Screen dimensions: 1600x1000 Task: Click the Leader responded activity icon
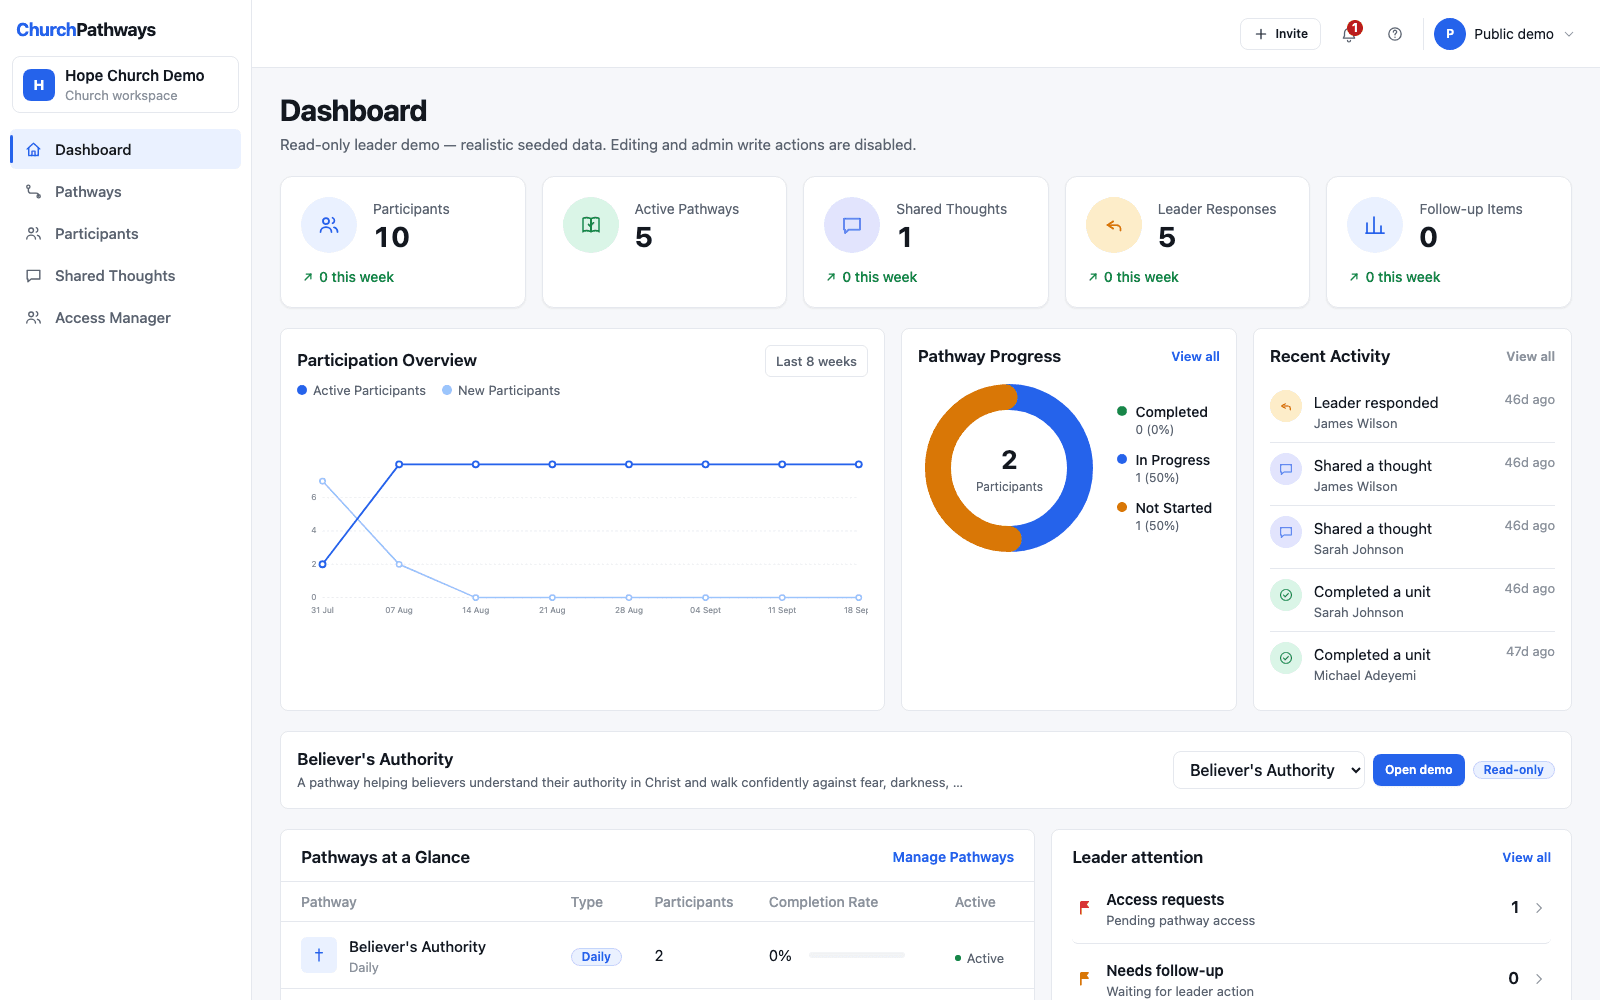1286,406
